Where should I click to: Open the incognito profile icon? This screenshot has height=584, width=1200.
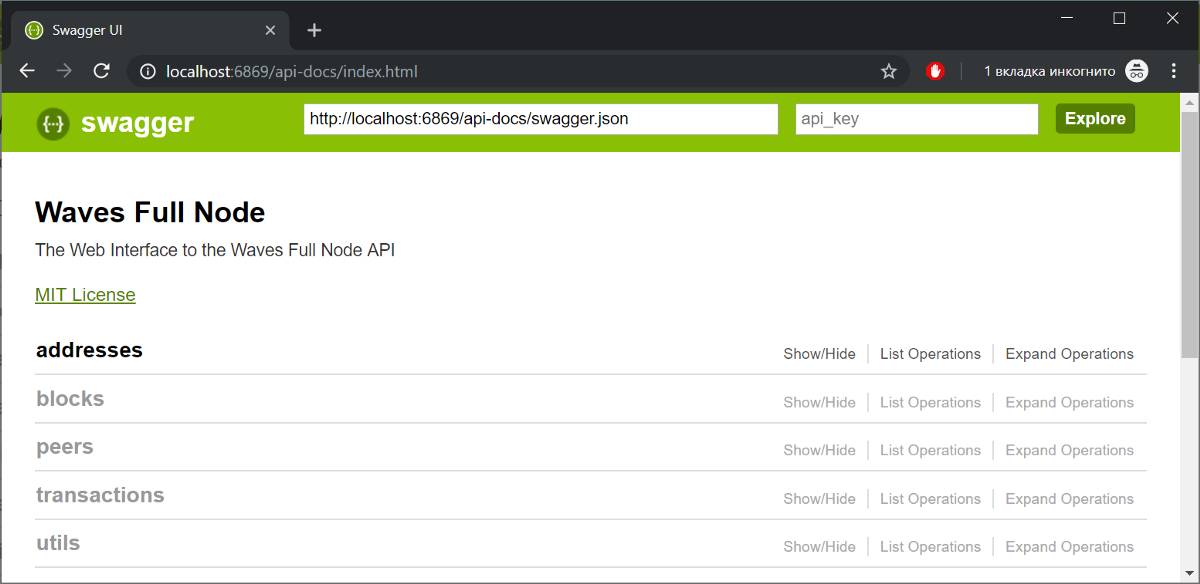(x=1137, y=71)
